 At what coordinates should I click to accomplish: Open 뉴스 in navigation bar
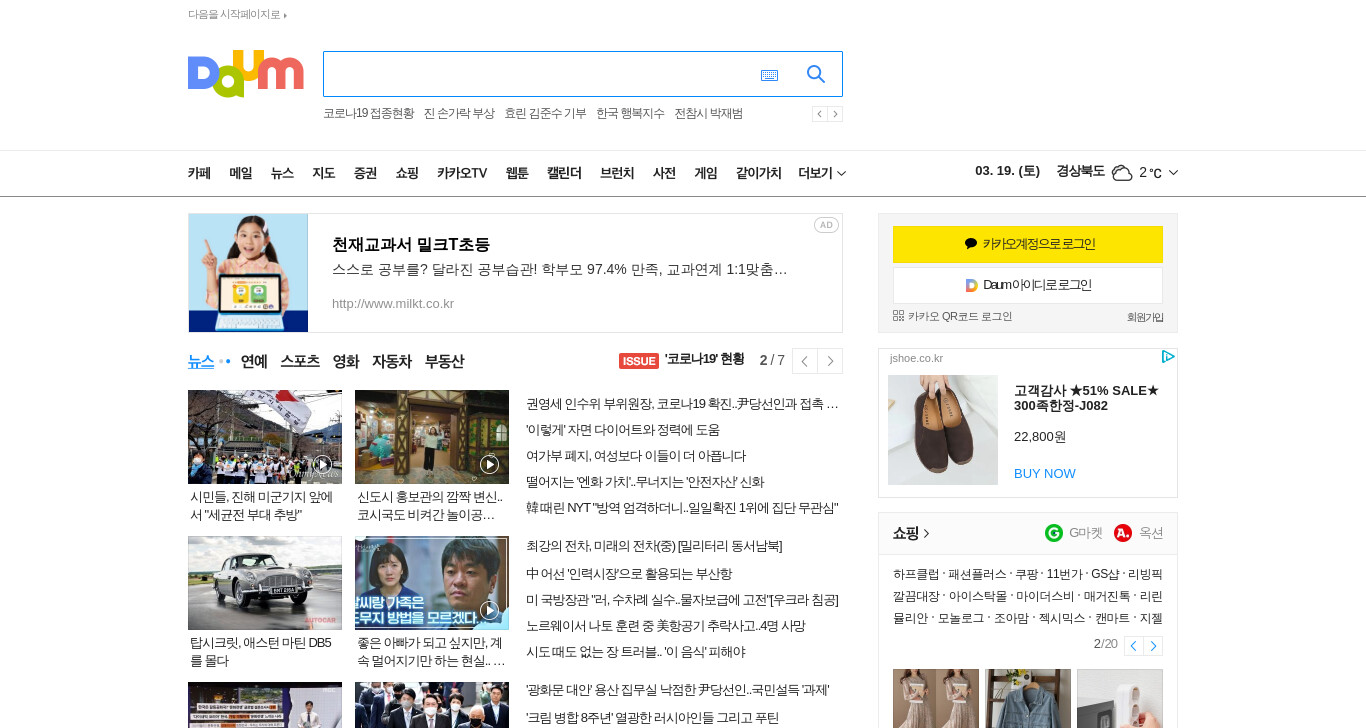click(282, 173)
